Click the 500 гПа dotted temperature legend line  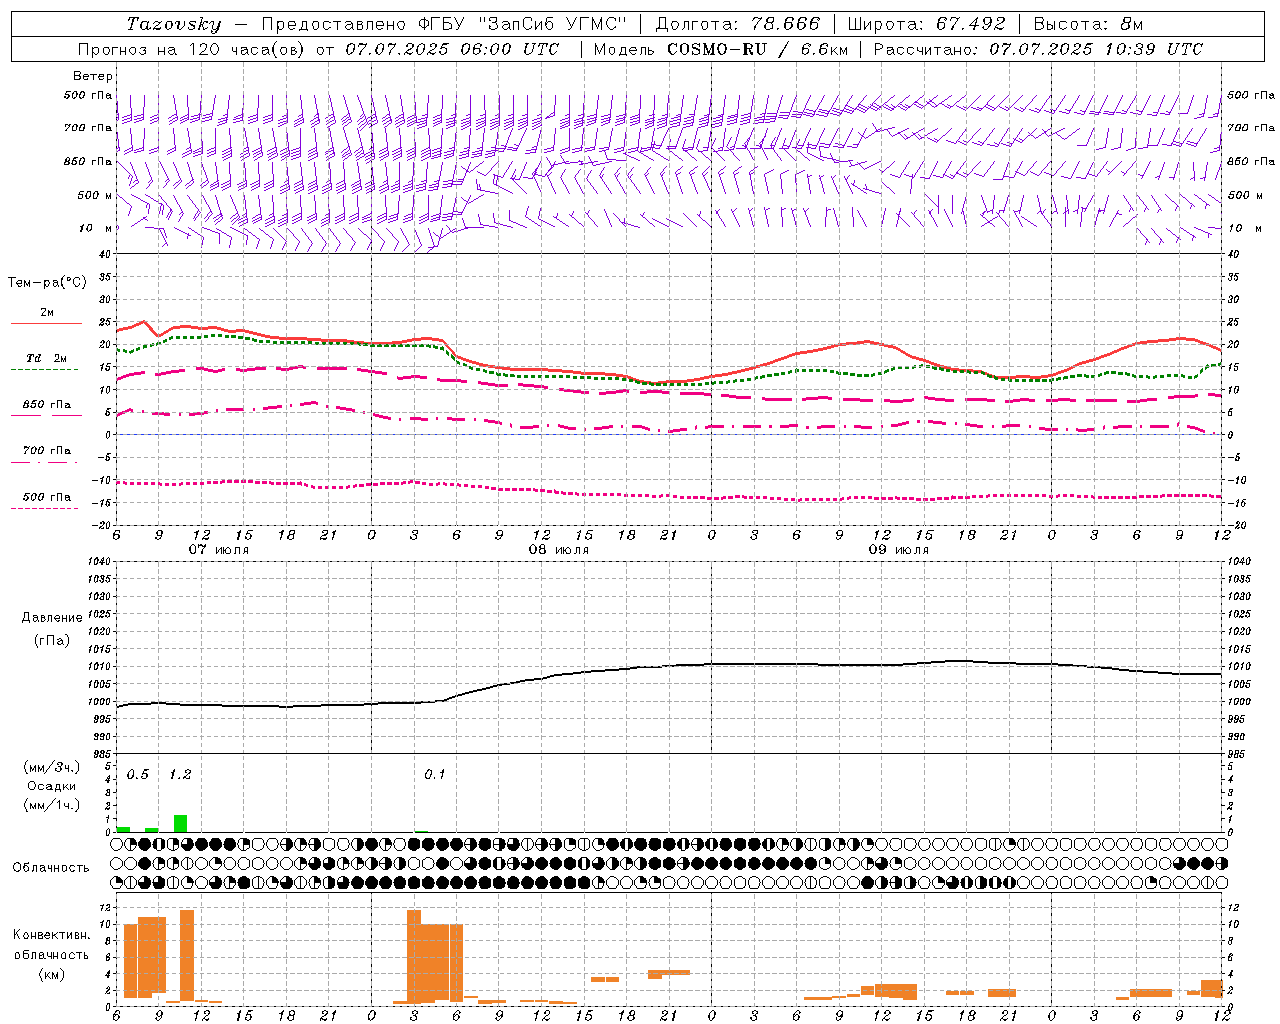click(x=44, y=508)
